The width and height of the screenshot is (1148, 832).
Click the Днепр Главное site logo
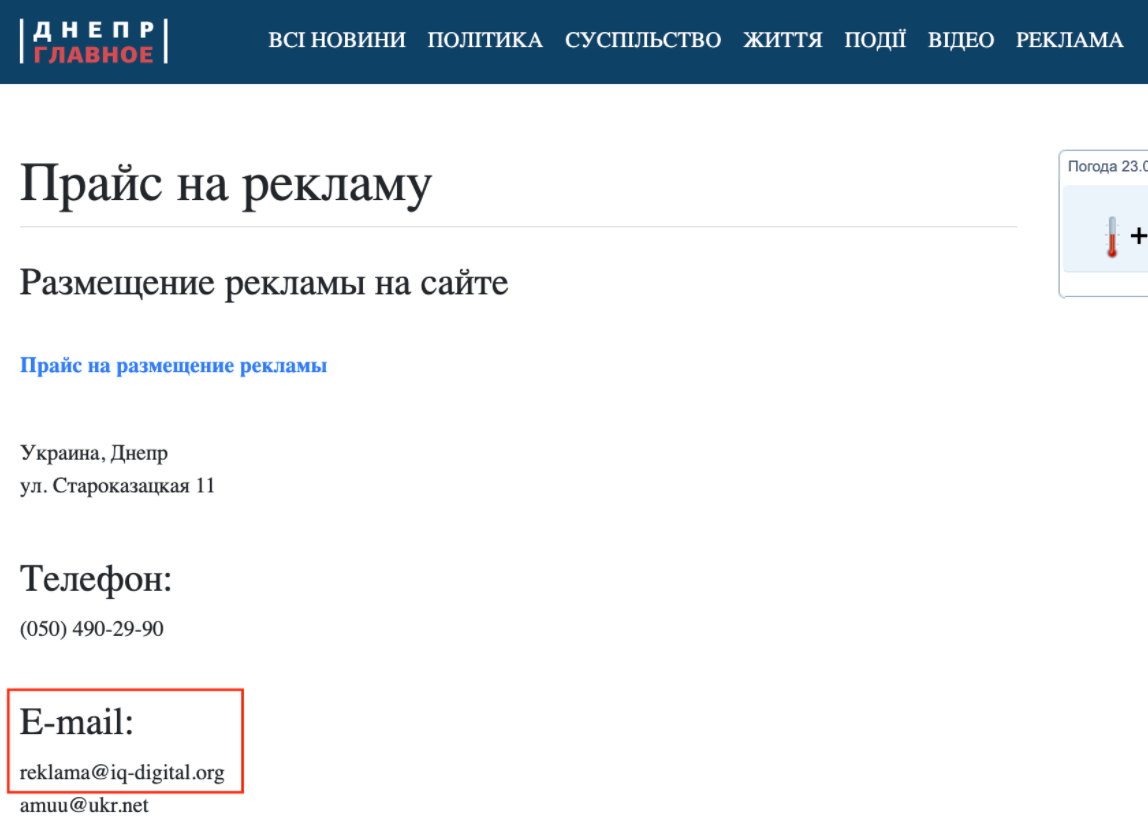[94, 41]
